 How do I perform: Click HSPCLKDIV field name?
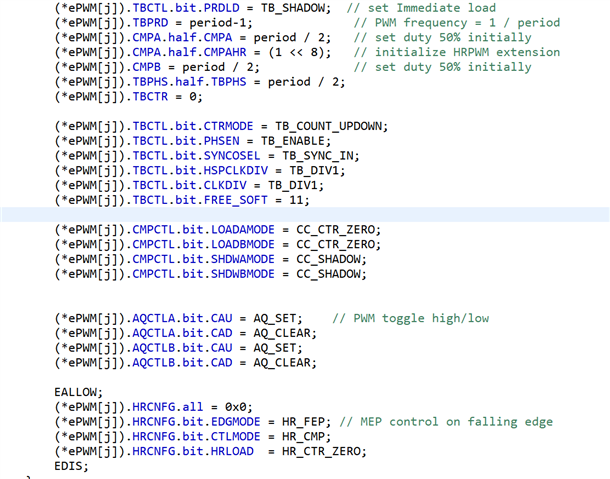[236, 171]
